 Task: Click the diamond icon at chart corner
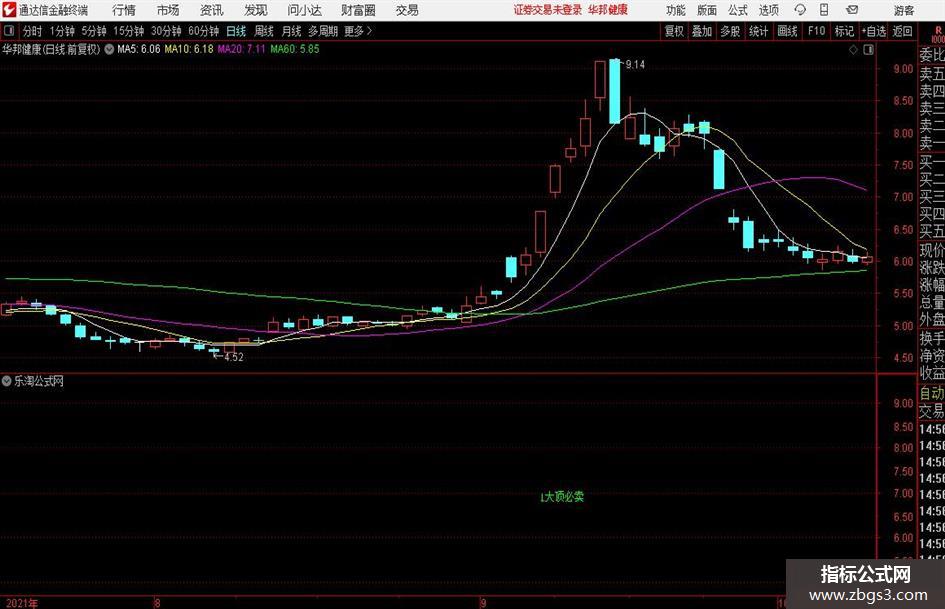click(x=853, y=50)
